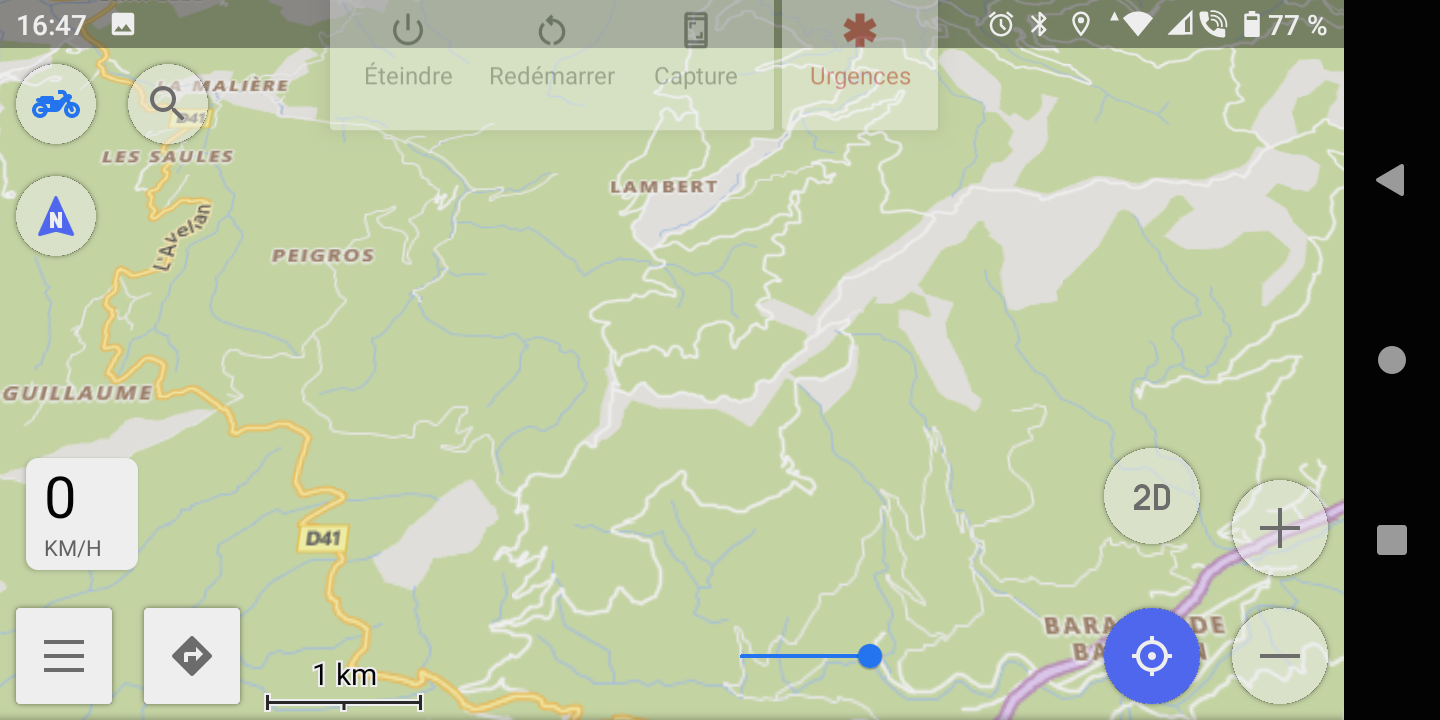
Task: Center map on my location
Action: tap(1152, 656)
